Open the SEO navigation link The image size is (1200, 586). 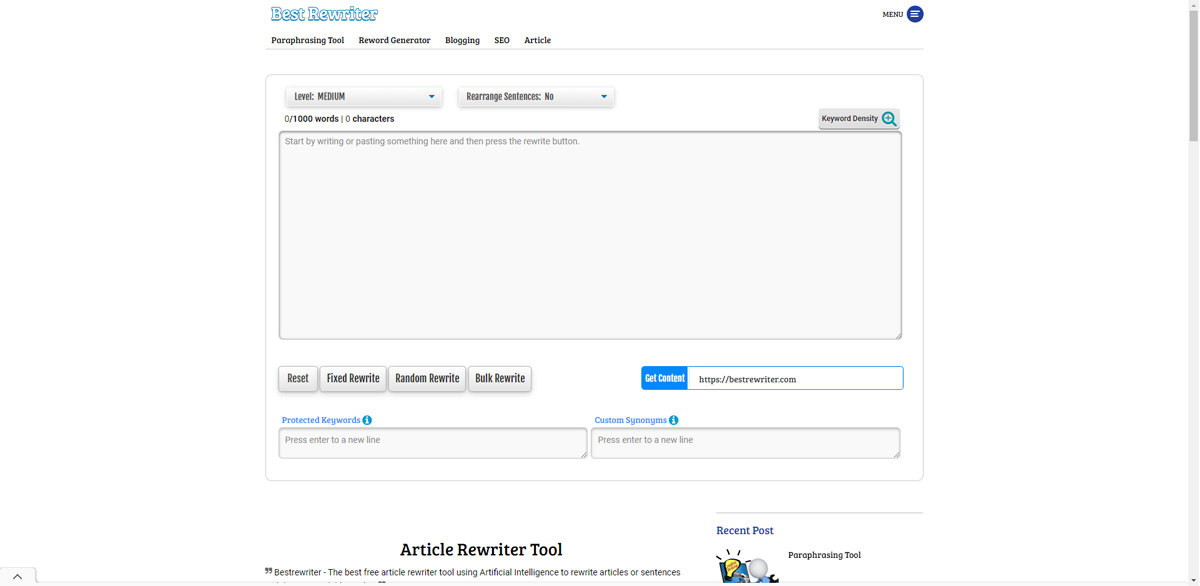pos(502,40)
